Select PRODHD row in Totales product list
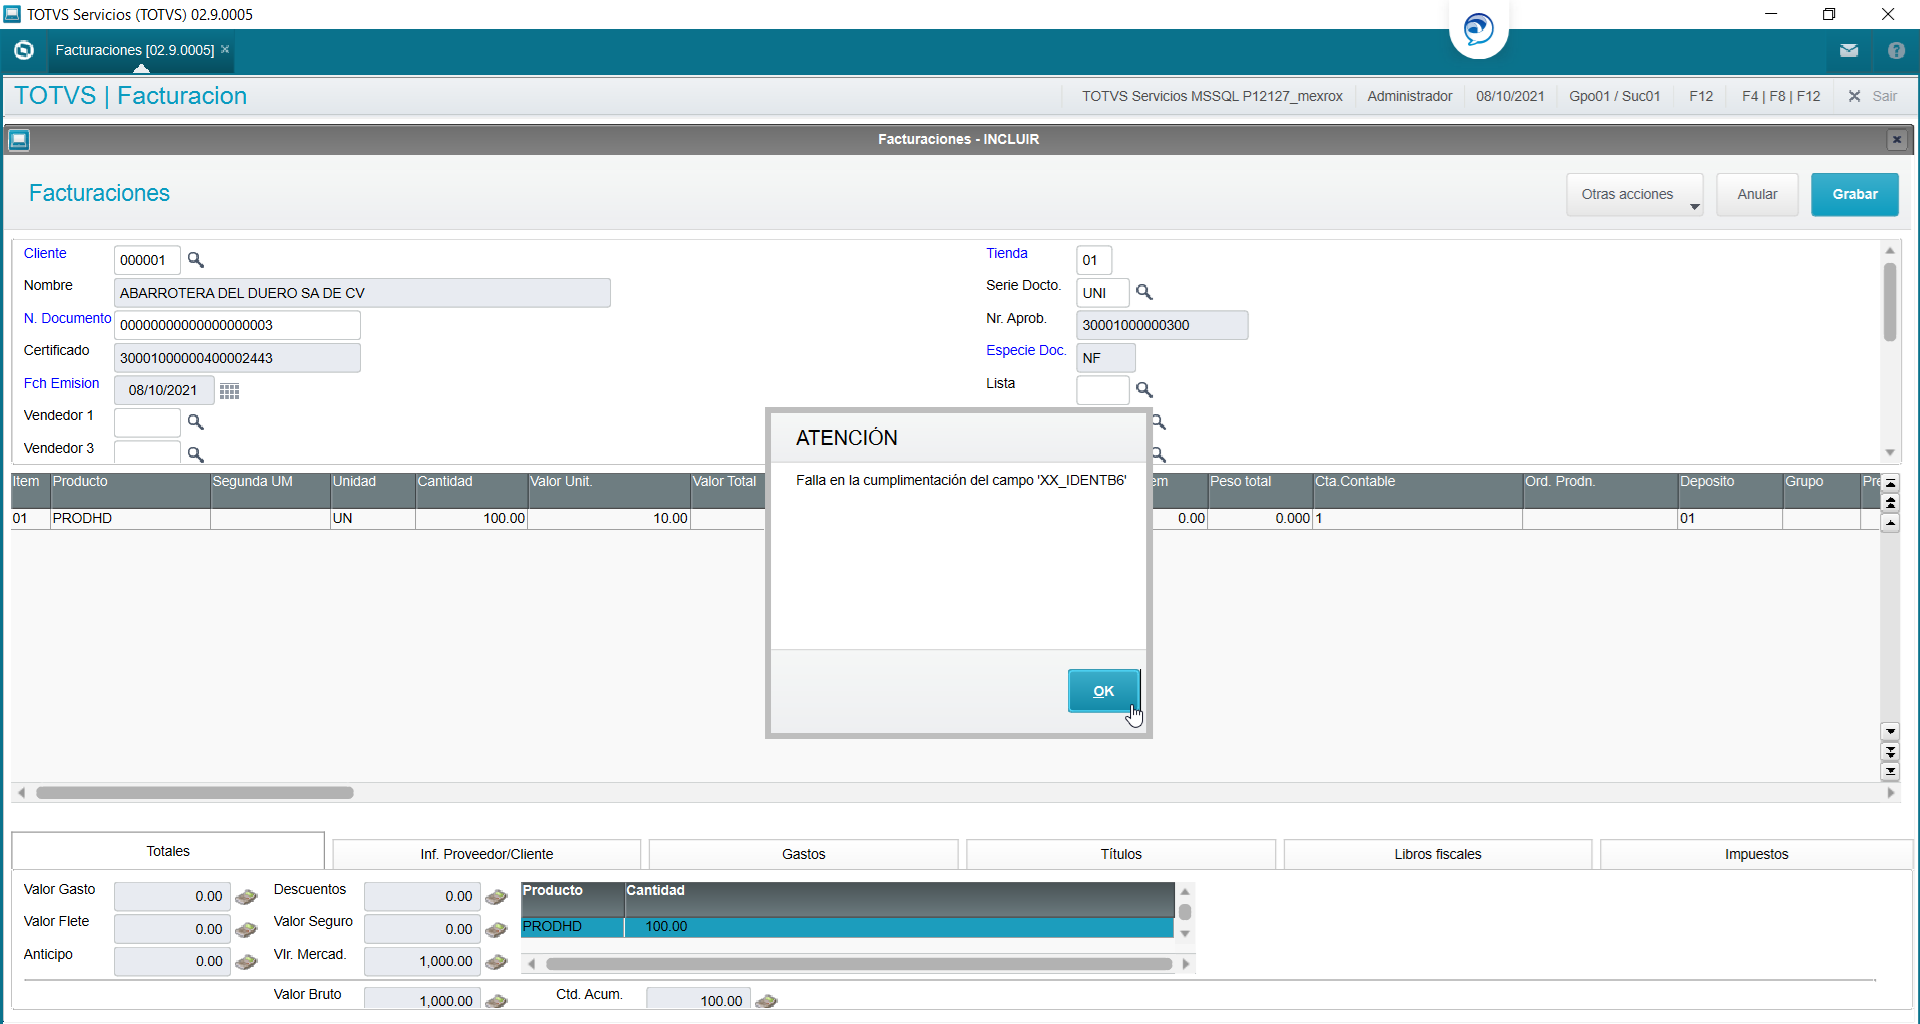Screen dimensions: 1920x1024 point(847,927)
